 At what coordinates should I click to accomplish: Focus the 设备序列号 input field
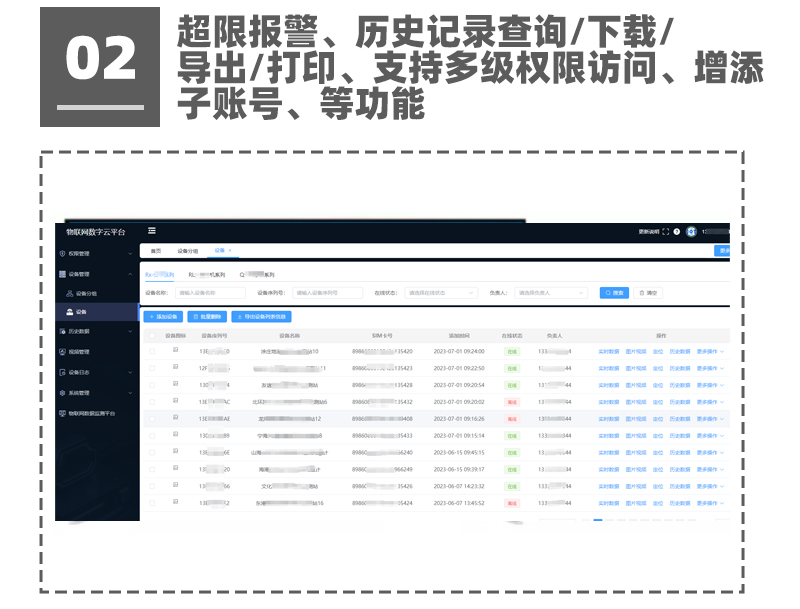328,293
